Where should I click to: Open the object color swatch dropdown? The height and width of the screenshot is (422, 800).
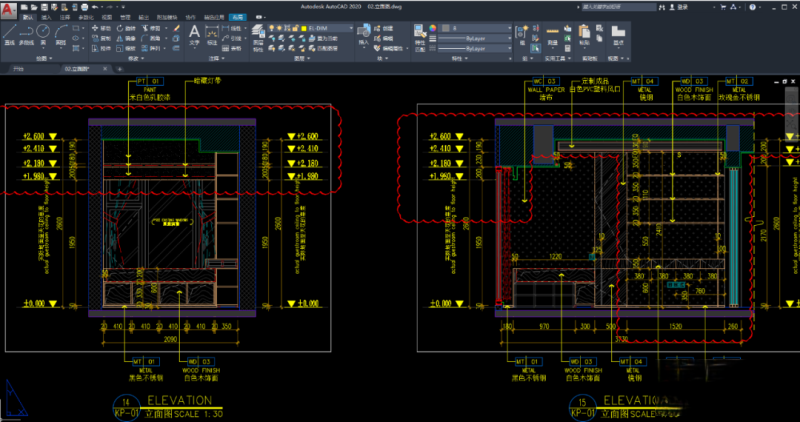470,29
